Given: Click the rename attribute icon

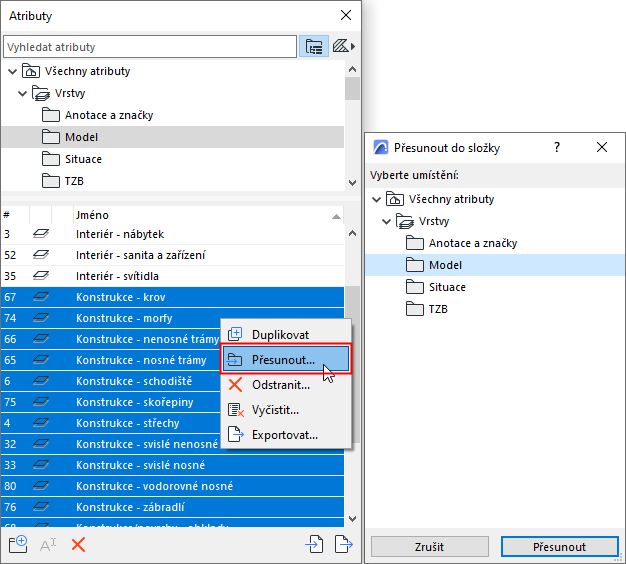Looking at the screenshot, I should click(48, 545).
